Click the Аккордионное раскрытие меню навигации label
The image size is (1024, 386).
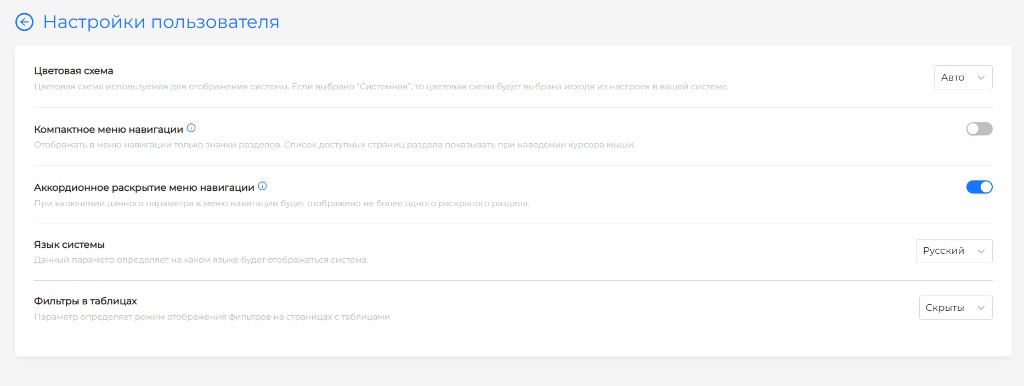click(144, 187)
